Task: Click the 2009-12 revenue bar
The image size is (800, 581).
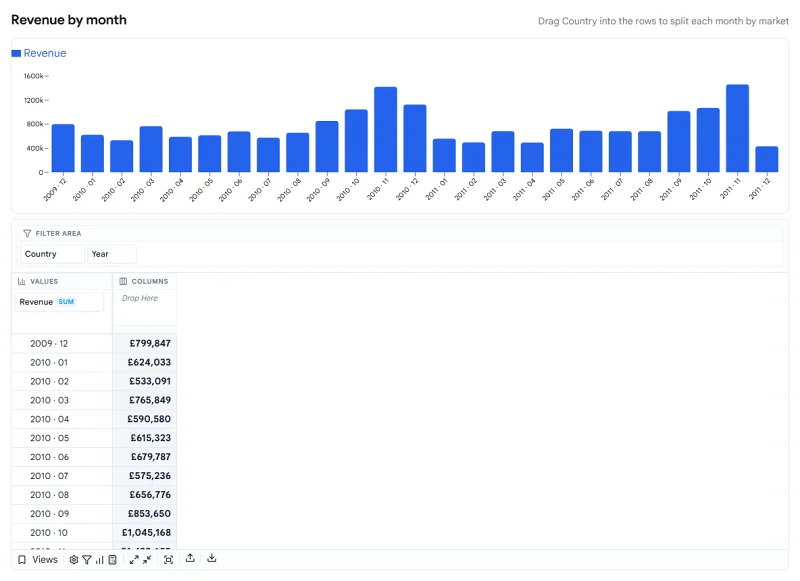Action: point(63,148)
